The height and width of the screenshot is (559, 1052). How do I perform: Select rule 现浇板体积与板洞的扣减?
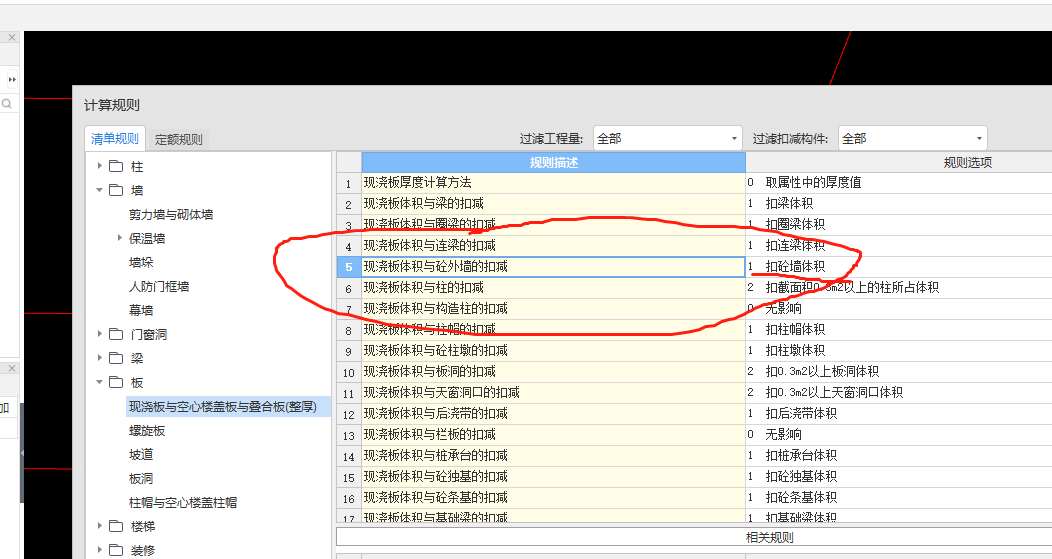[x=554, y=371]
